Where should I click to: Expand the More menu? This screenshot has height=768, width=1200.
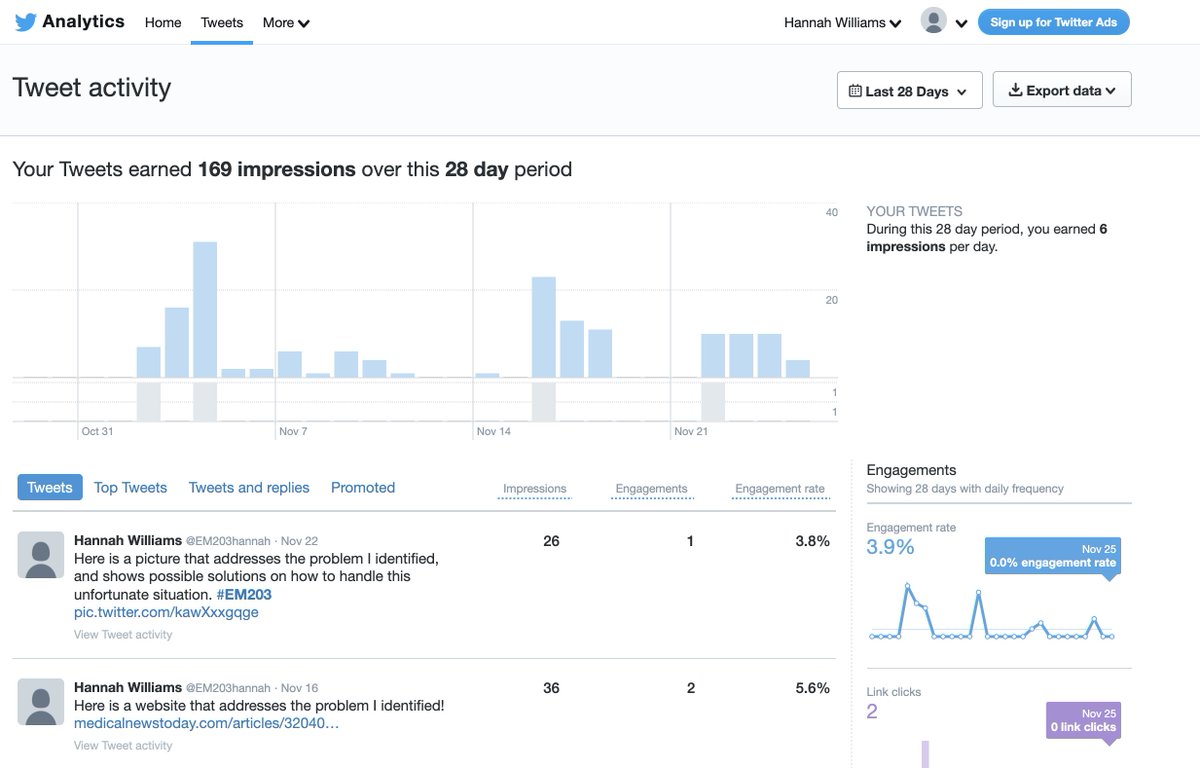(286, 22)
